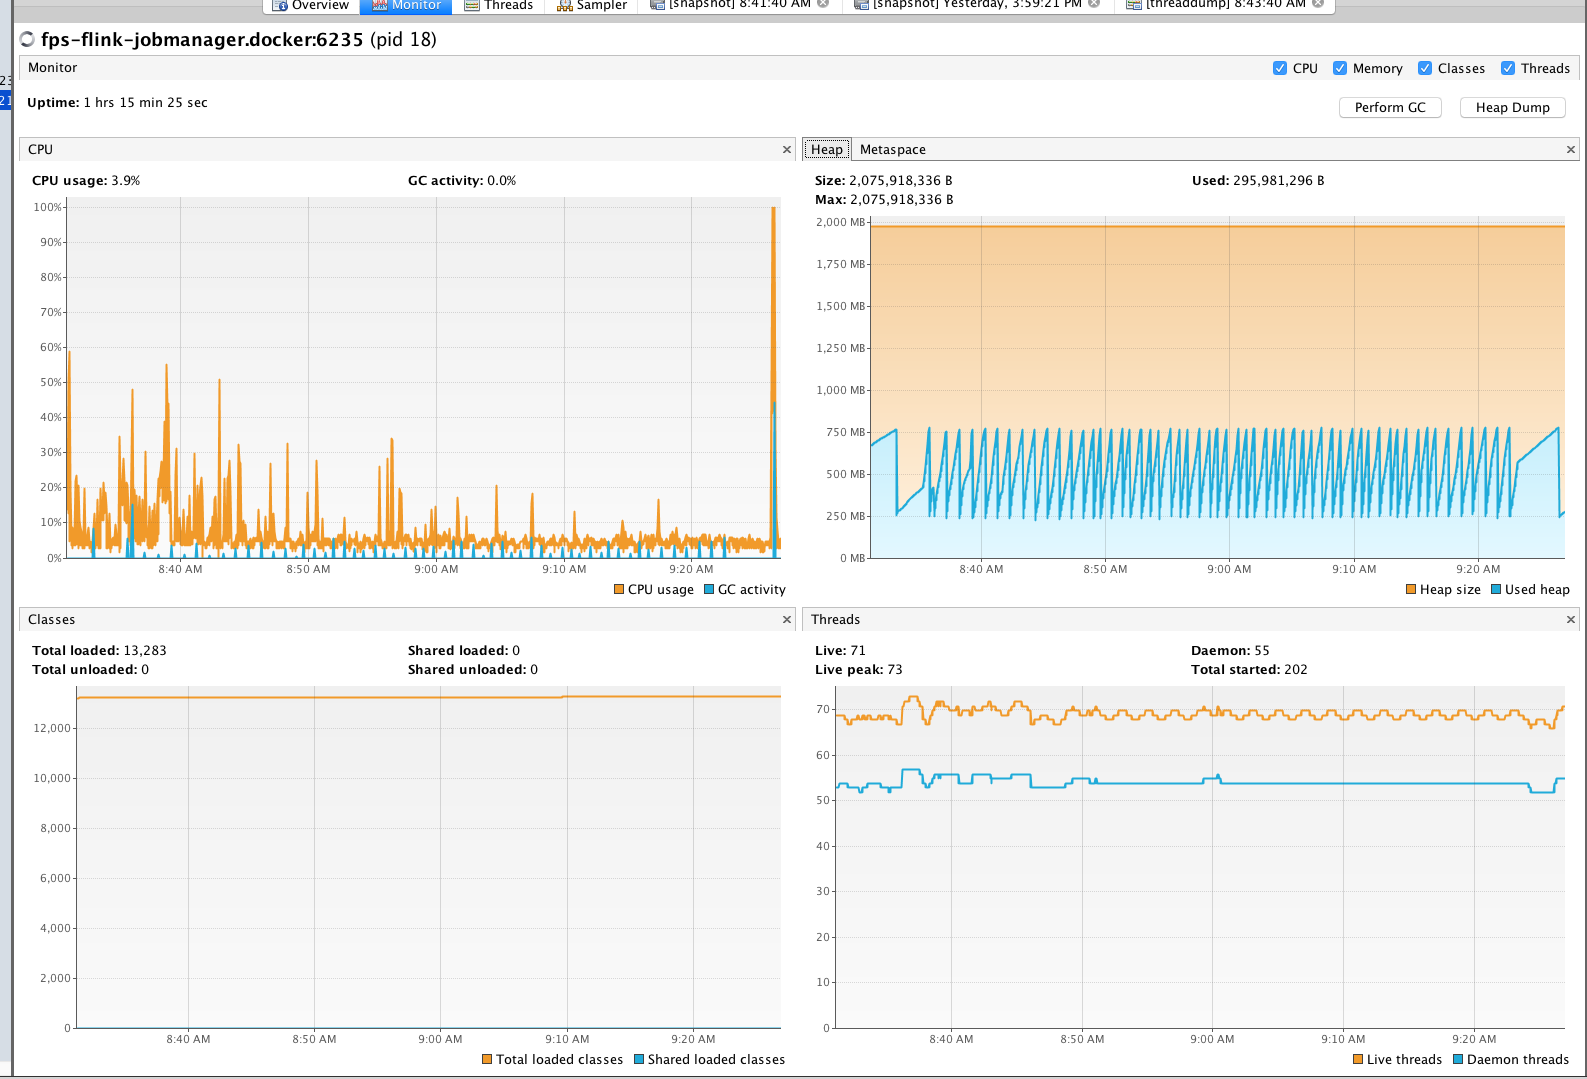This screenshot has width=1587, height=1079.
Task: Click the Shared loaded classes legend swatch
Action: (x=639, y=1060)
